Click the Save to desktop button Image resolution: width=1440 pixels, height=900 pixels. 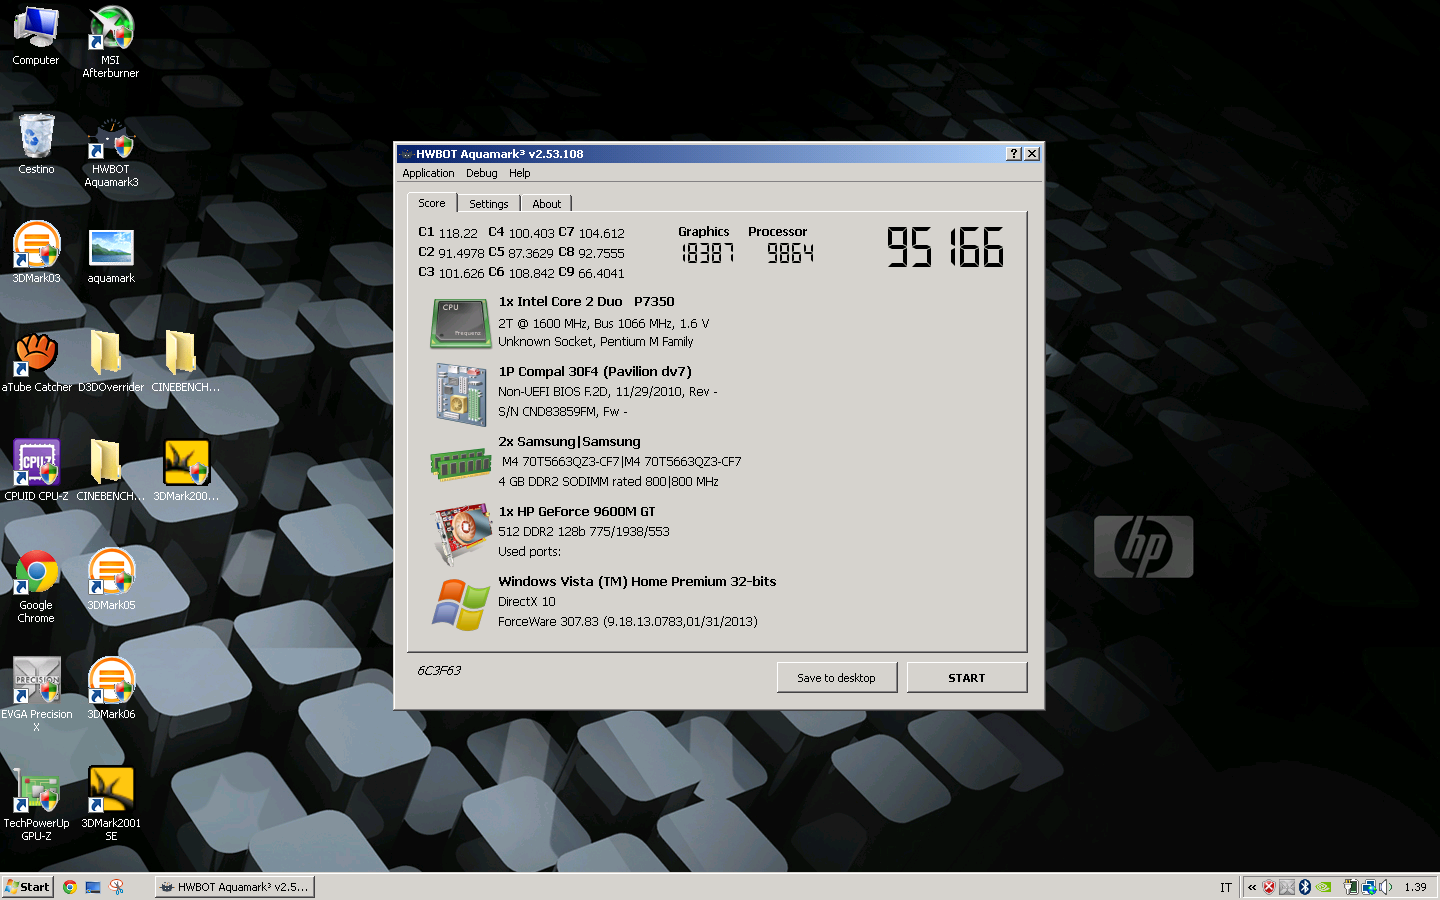(836, 678)
